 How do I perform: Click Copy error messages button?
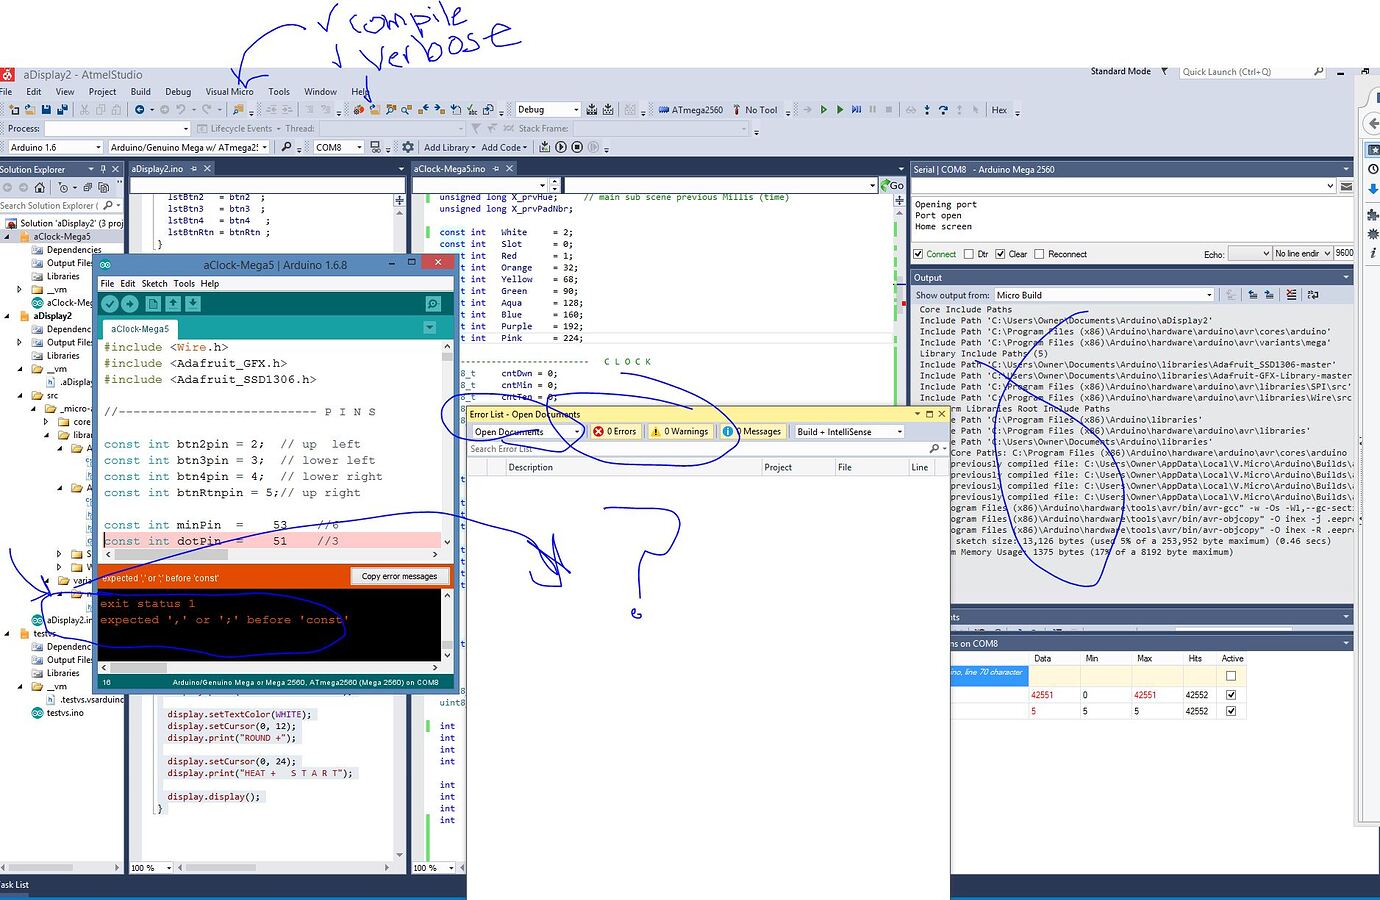[x=399, y=576]
